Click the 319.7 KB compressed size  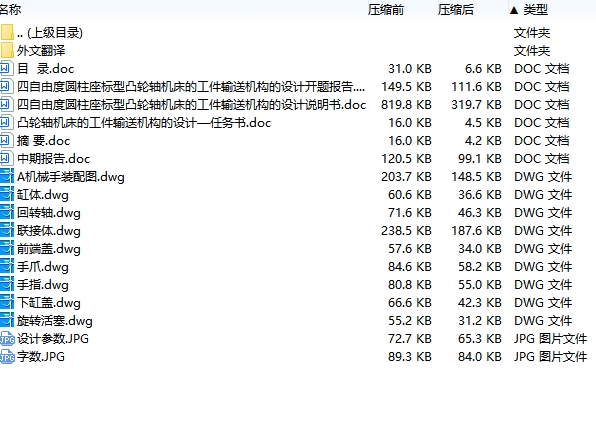click(x=476, y=105)
